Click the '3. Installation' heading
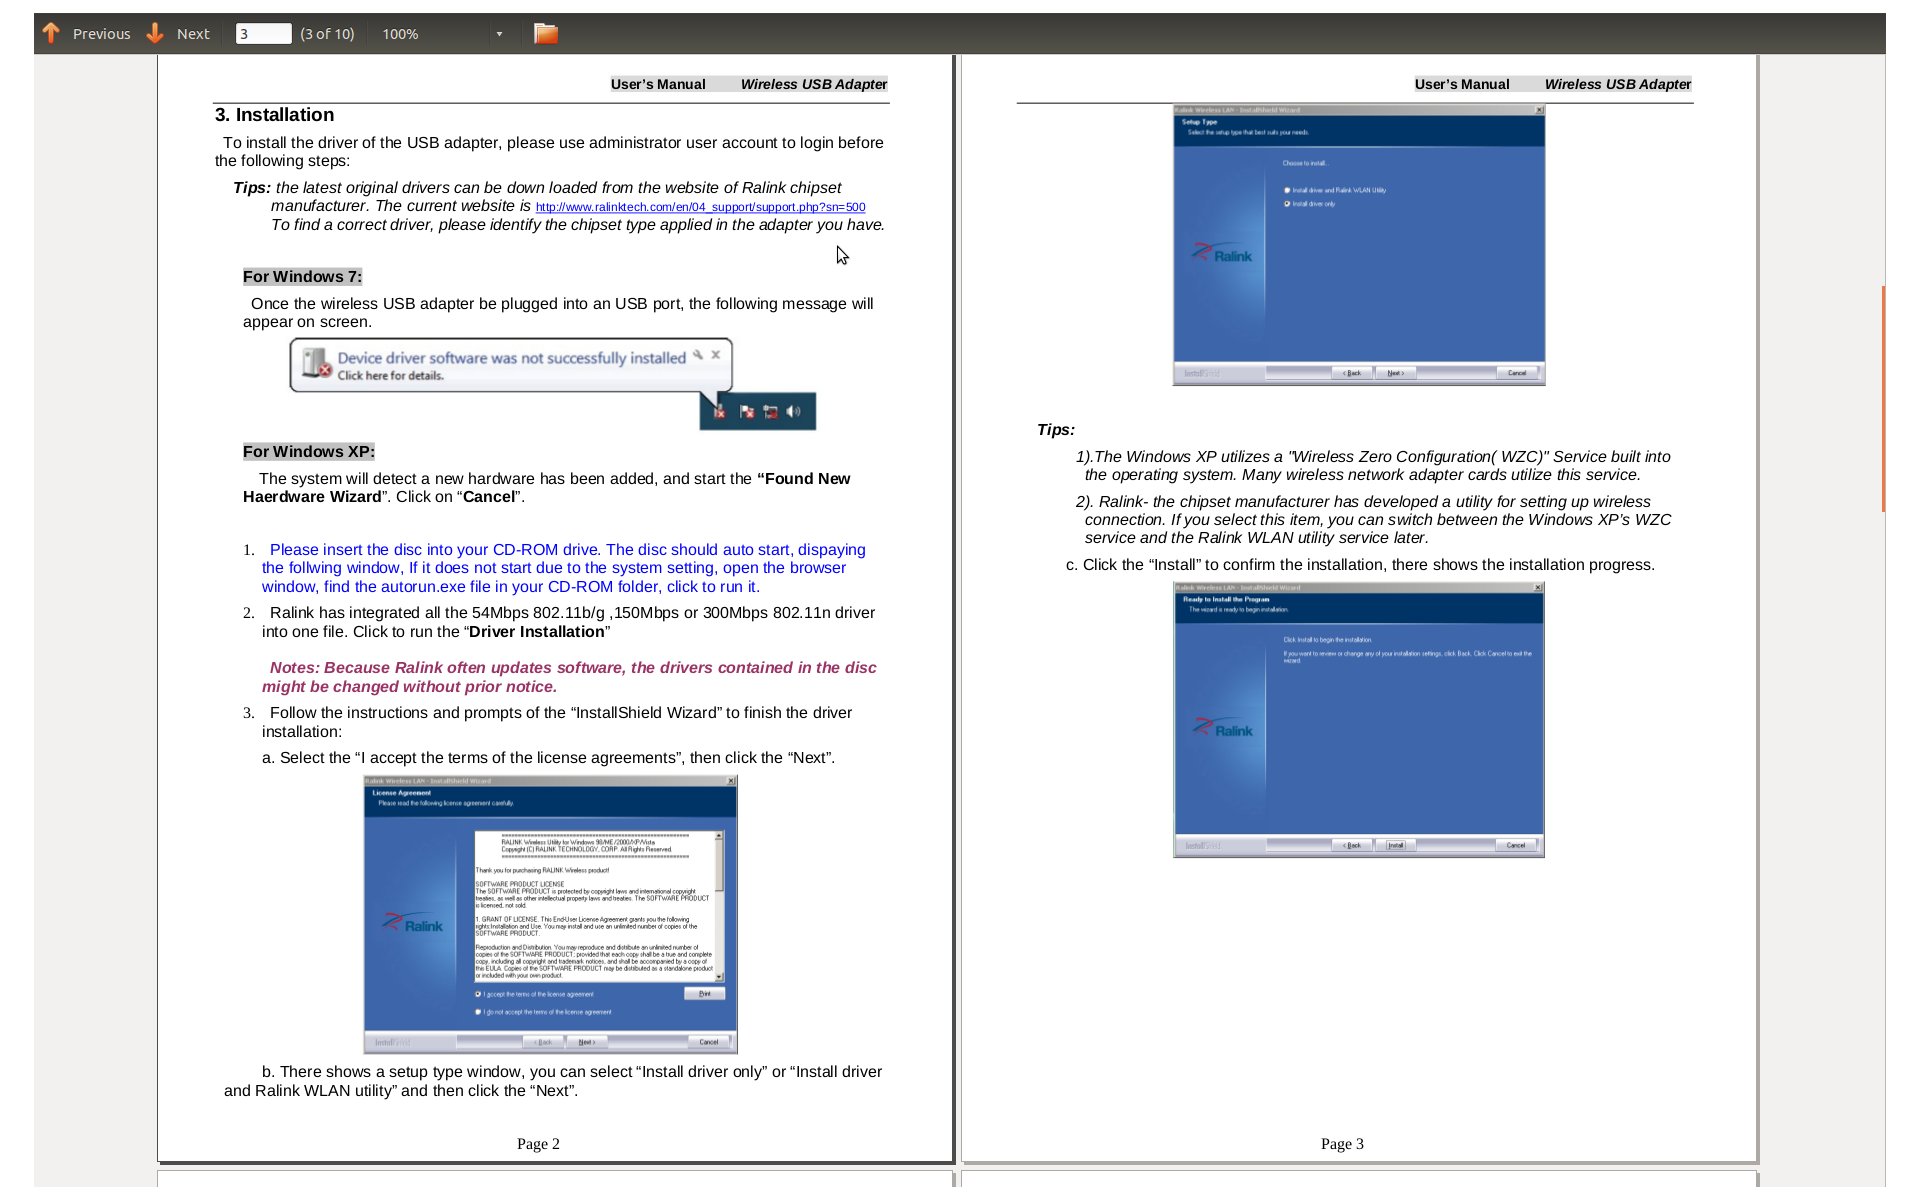The height and width of the screenshot is (1200, 1920). (274, 115)
